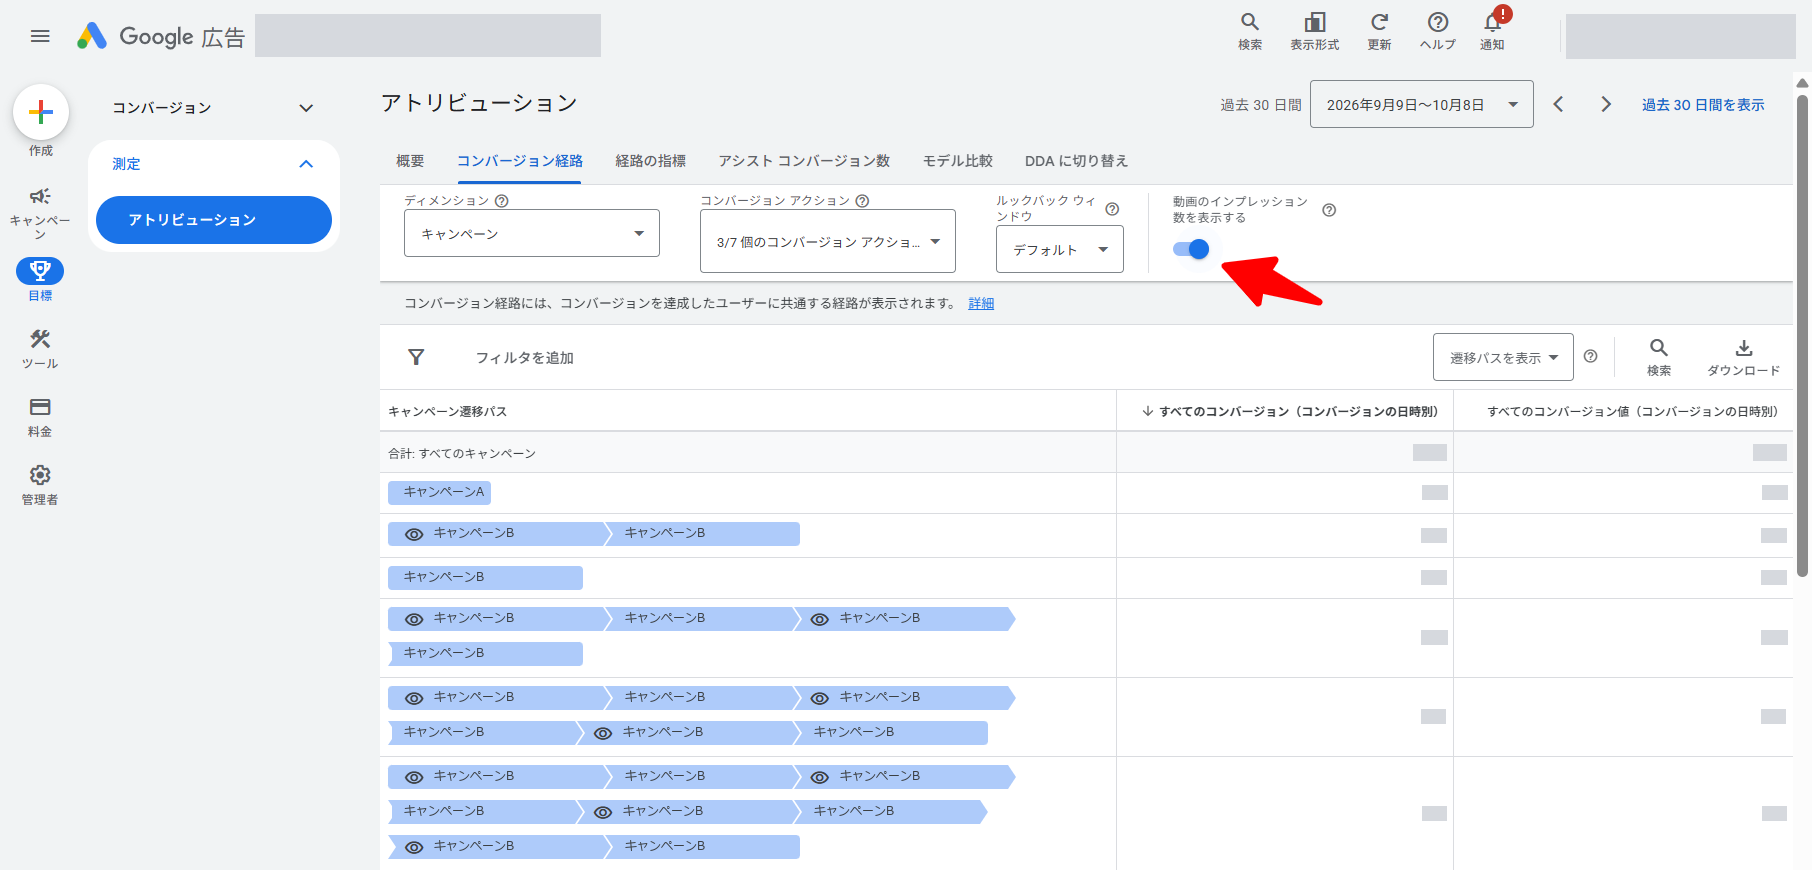Click the 過去 30 日間を表示 link
Image resolution: width=1812 pixels, height=870 pixels.
coord(1703,105)
